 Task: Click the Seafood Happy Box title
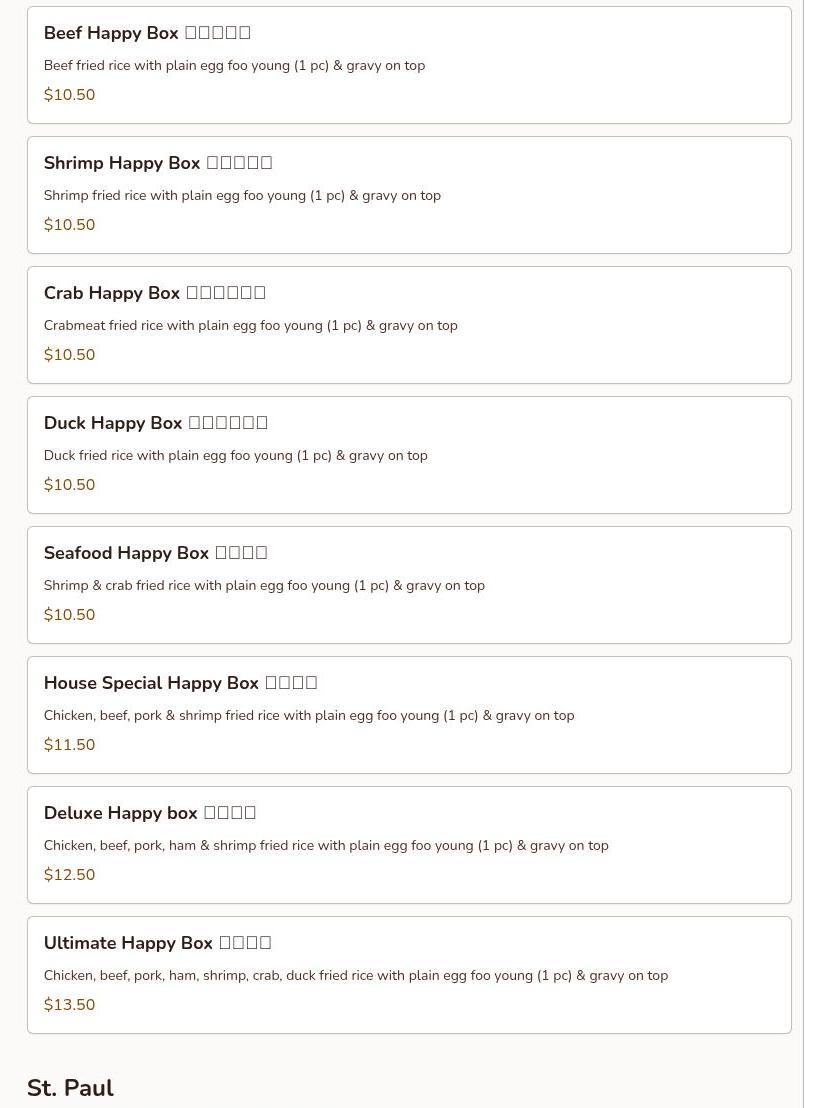[155, 553]
